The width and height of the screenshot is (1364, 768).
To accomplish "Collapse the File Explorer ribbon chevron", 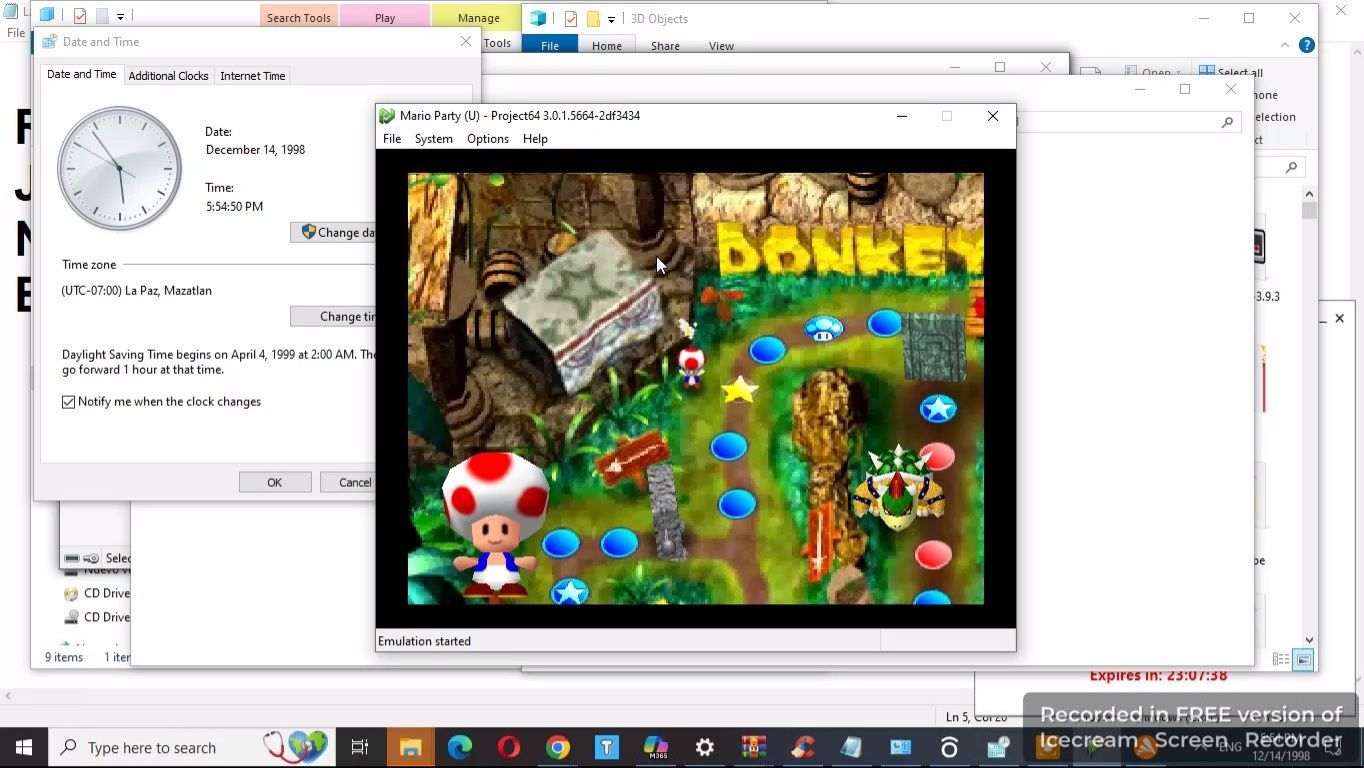I will click(1286, 45).
